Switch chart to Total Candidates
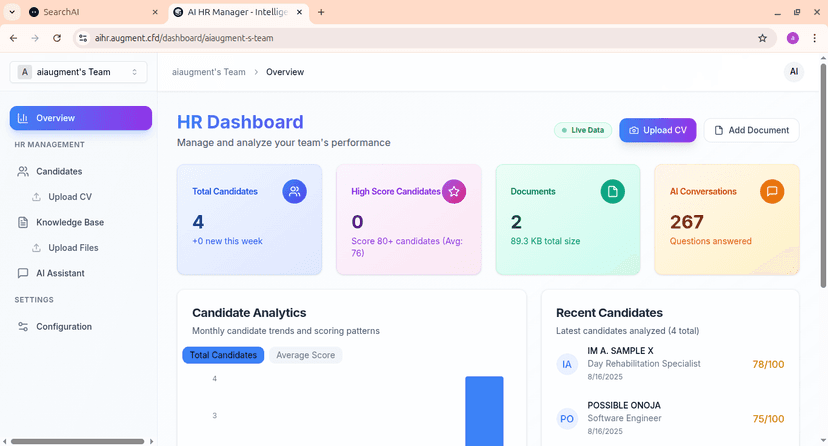 click(x=223, y=355)
